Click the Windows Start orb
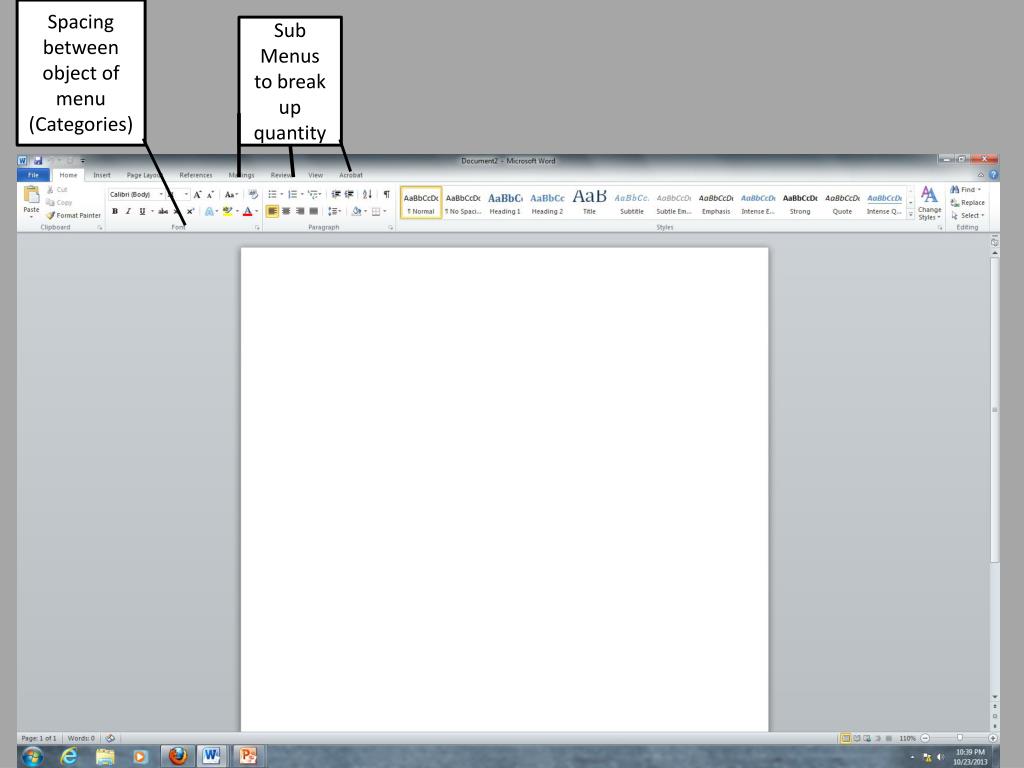This screenshot has width=1024, height=768. 32,756
